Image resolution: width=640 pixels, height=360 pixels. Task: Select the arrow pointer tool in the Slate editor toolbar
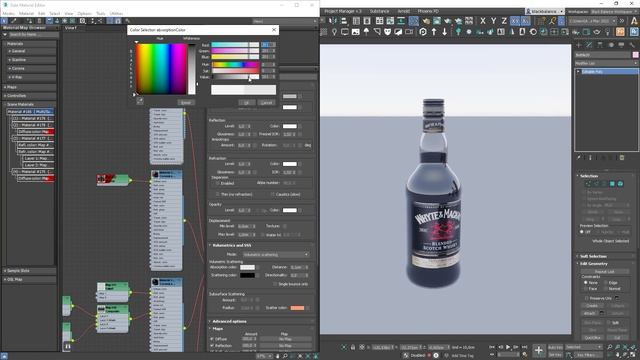(4, 20)
